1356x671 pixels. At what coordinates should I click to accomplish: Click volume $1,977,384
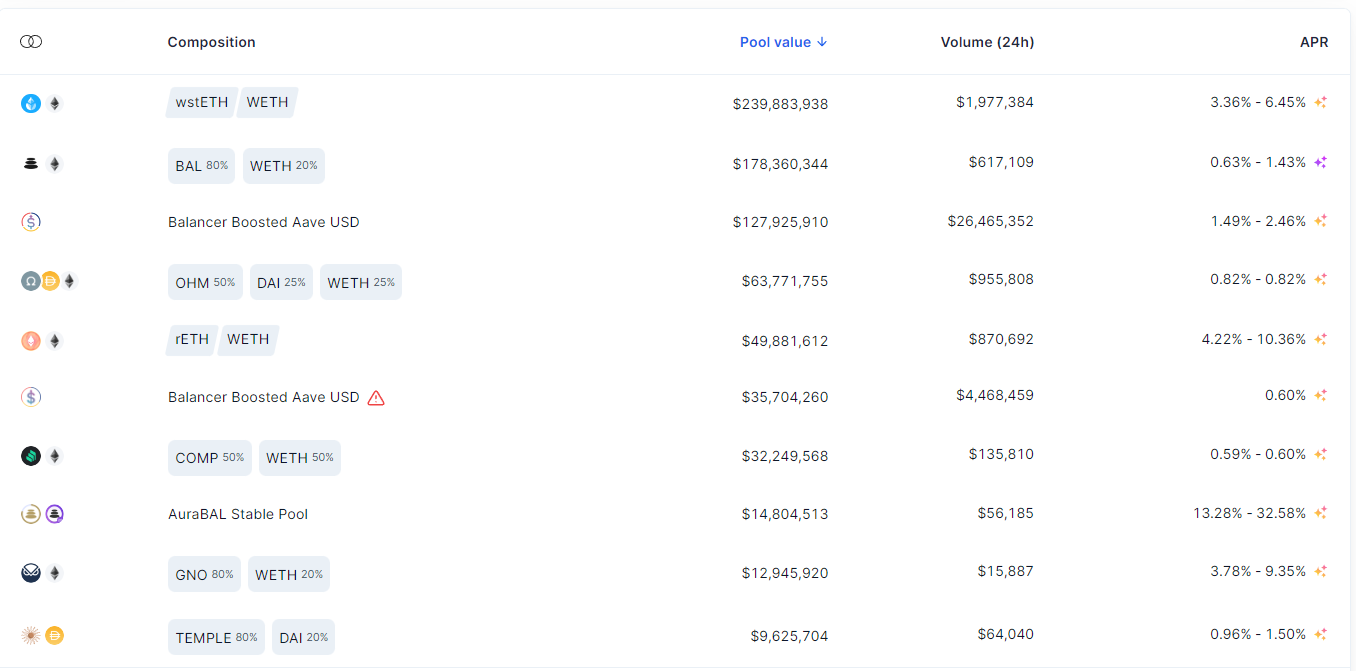(x=995, y=102)
